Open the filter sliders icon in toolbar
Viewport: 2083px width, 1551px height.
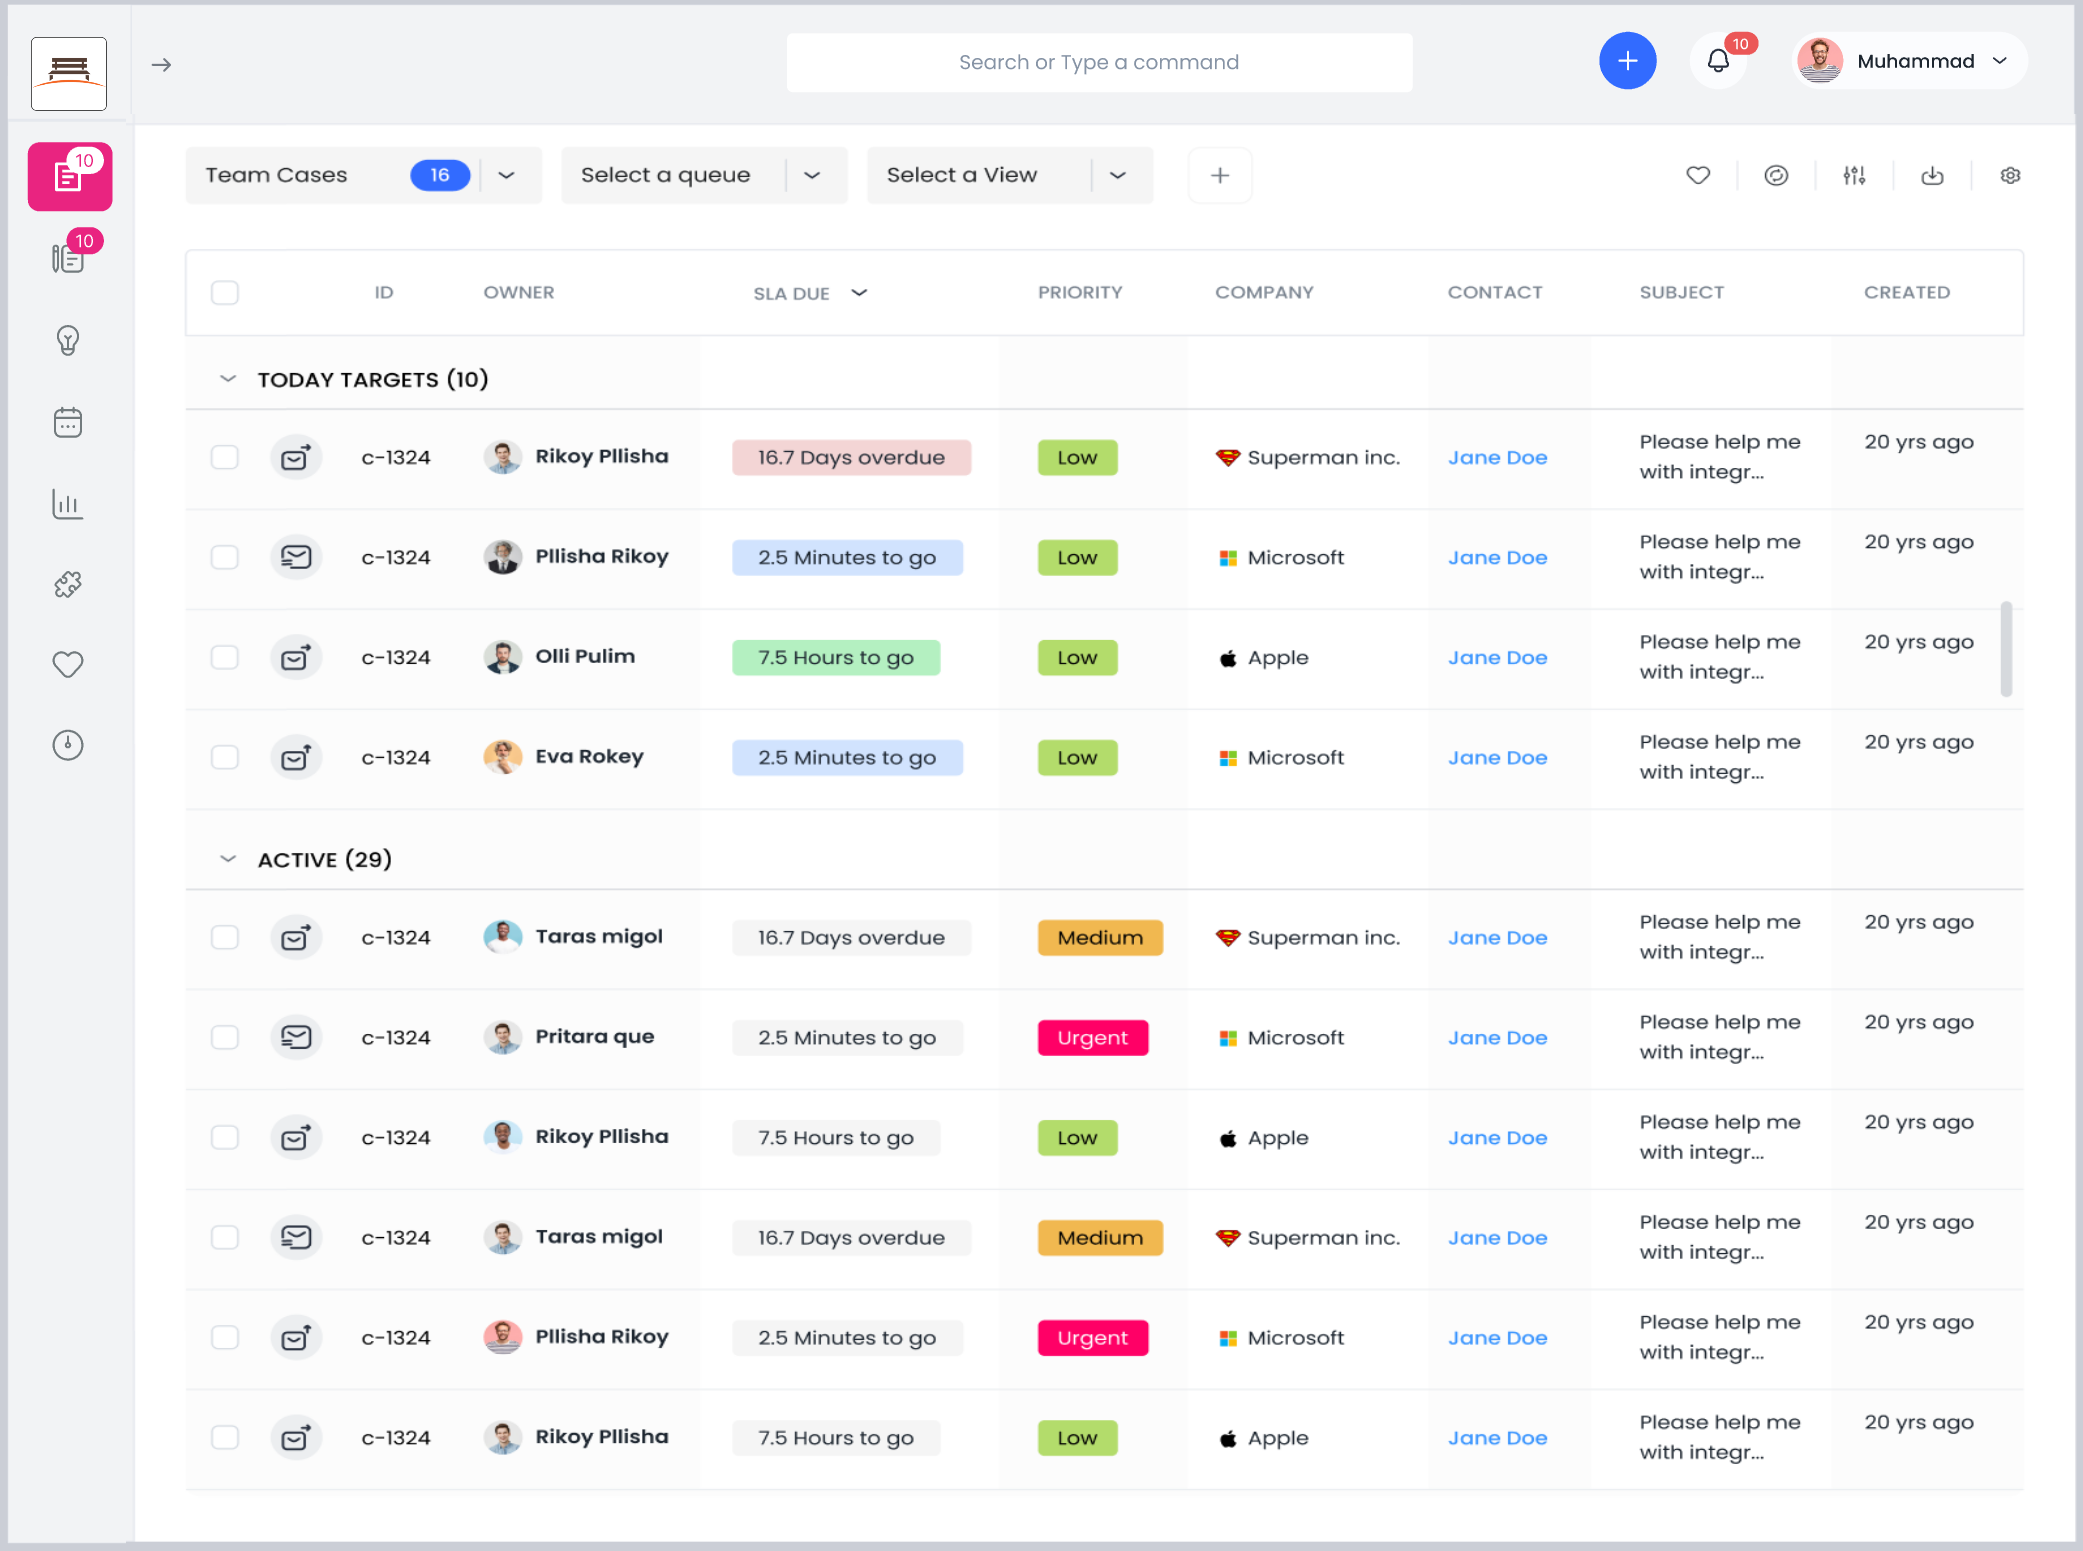[1854, 176]
